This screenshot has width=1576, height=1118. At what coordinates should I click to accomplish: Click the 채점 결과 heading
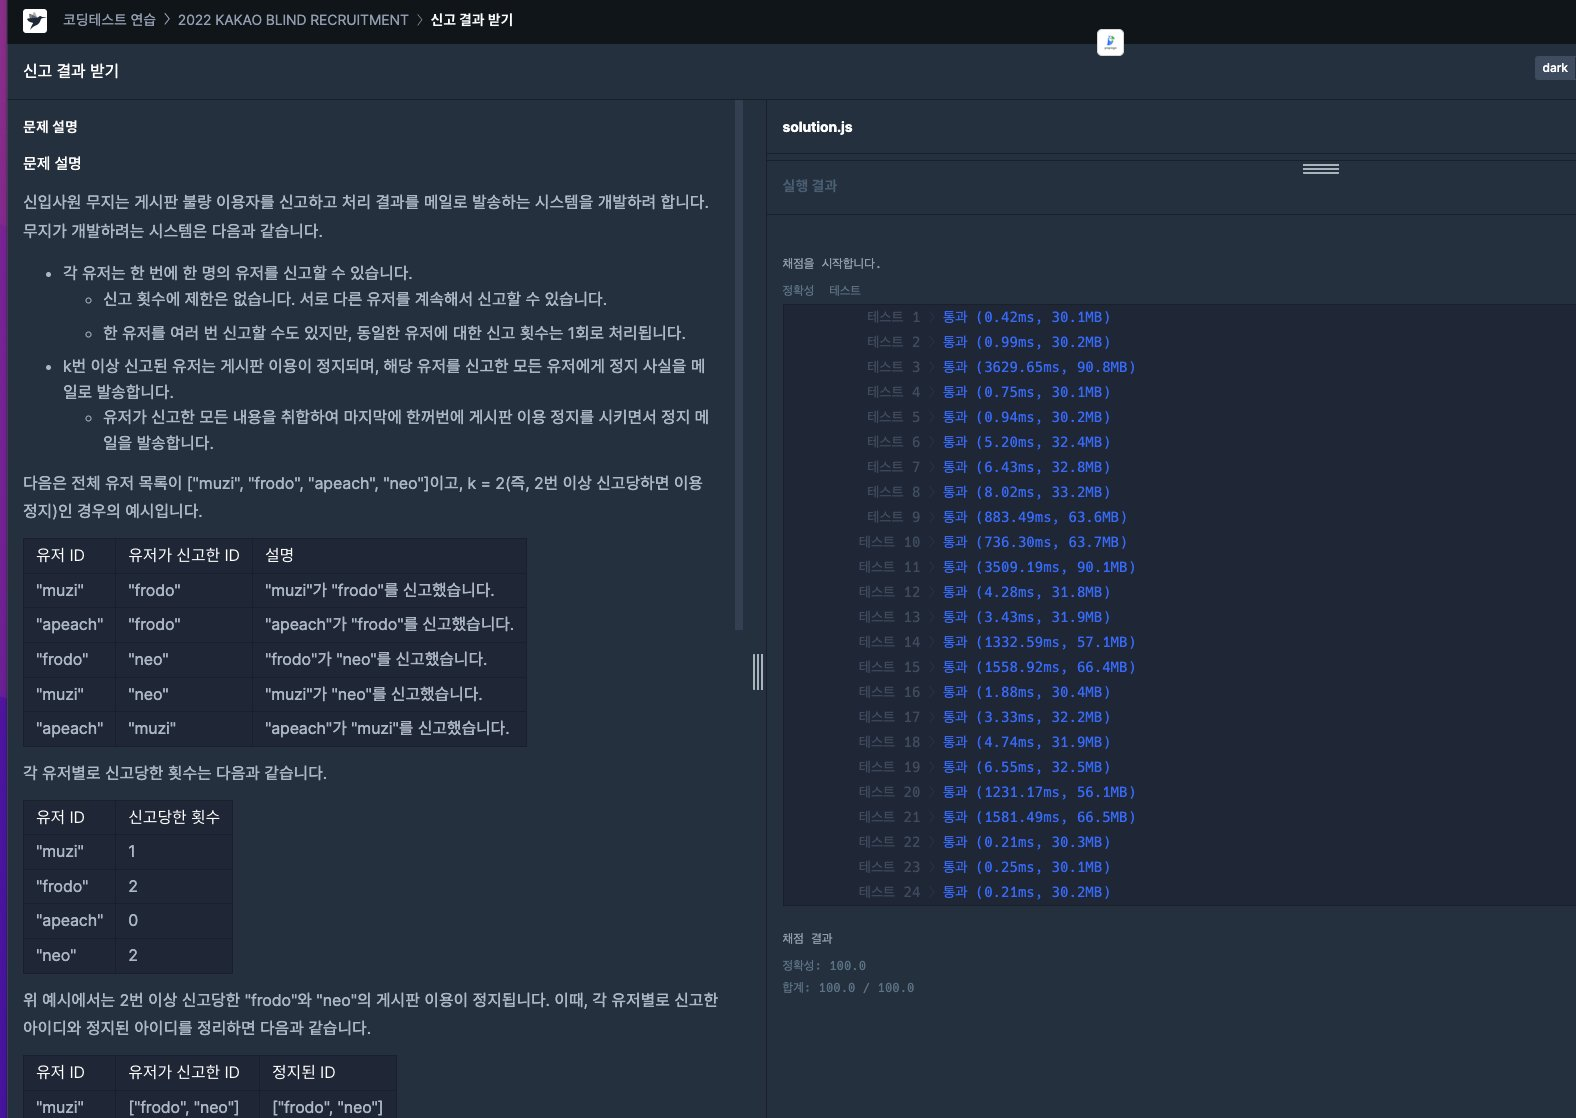807,939
